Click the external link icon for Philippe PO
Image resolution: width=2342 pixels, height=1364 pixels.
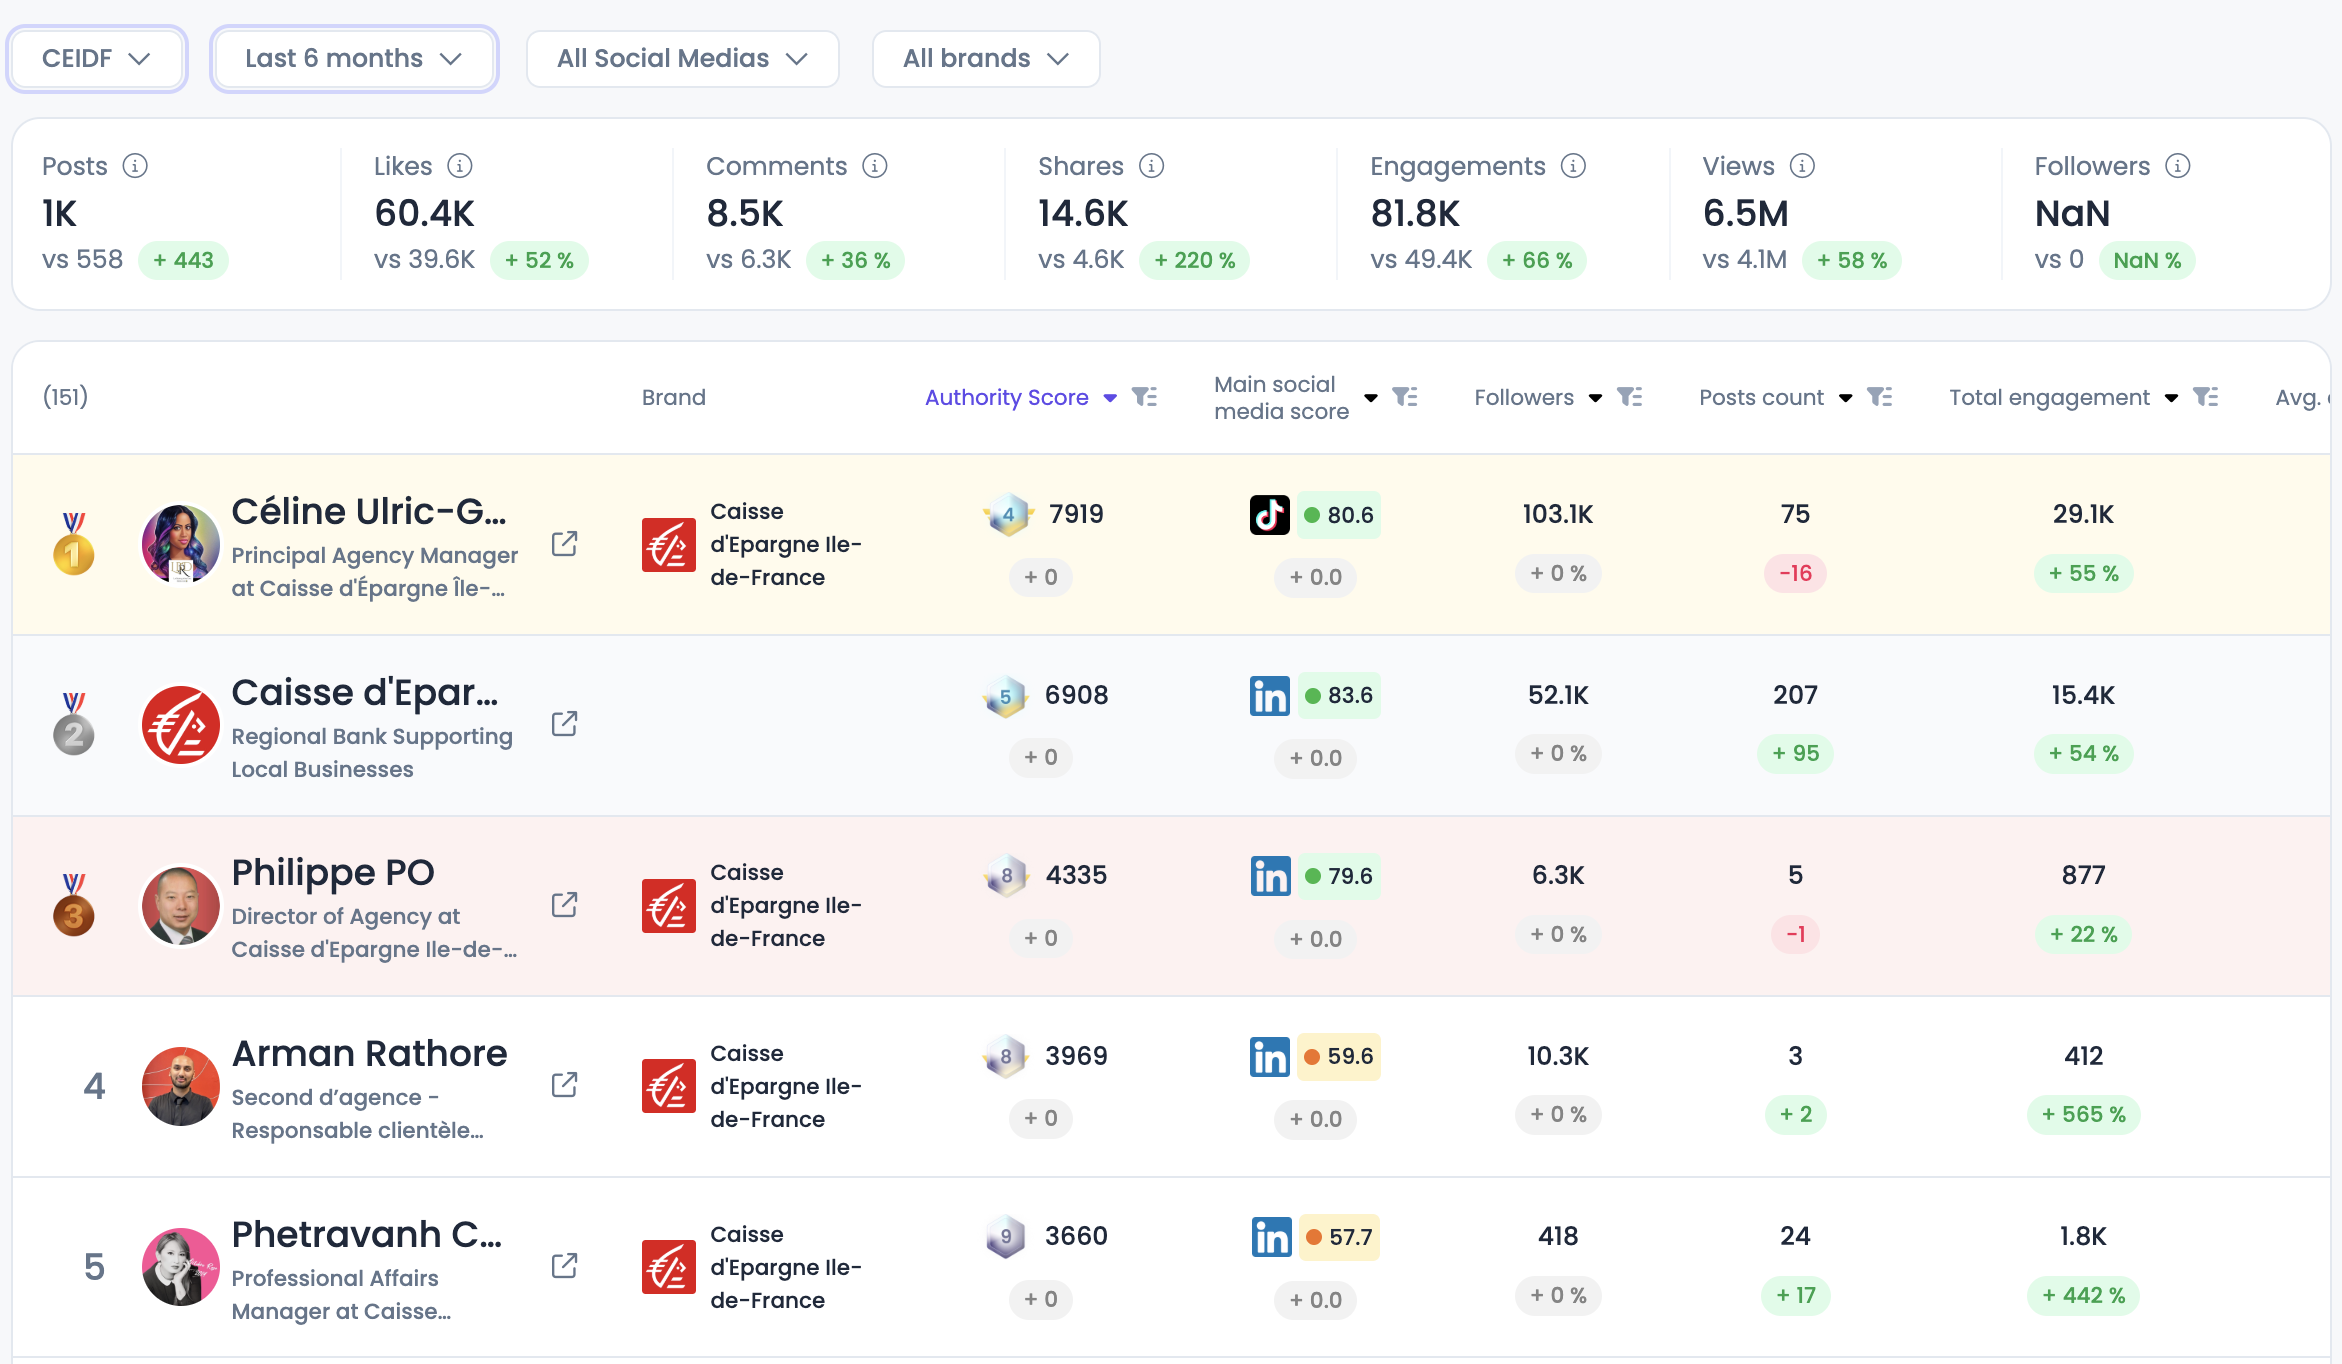point(564,904)
